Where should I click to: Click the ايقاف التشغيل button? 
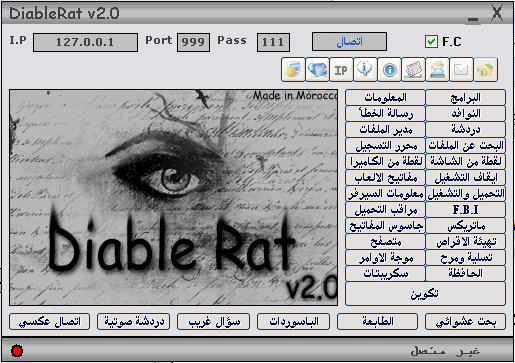(466, 177)
